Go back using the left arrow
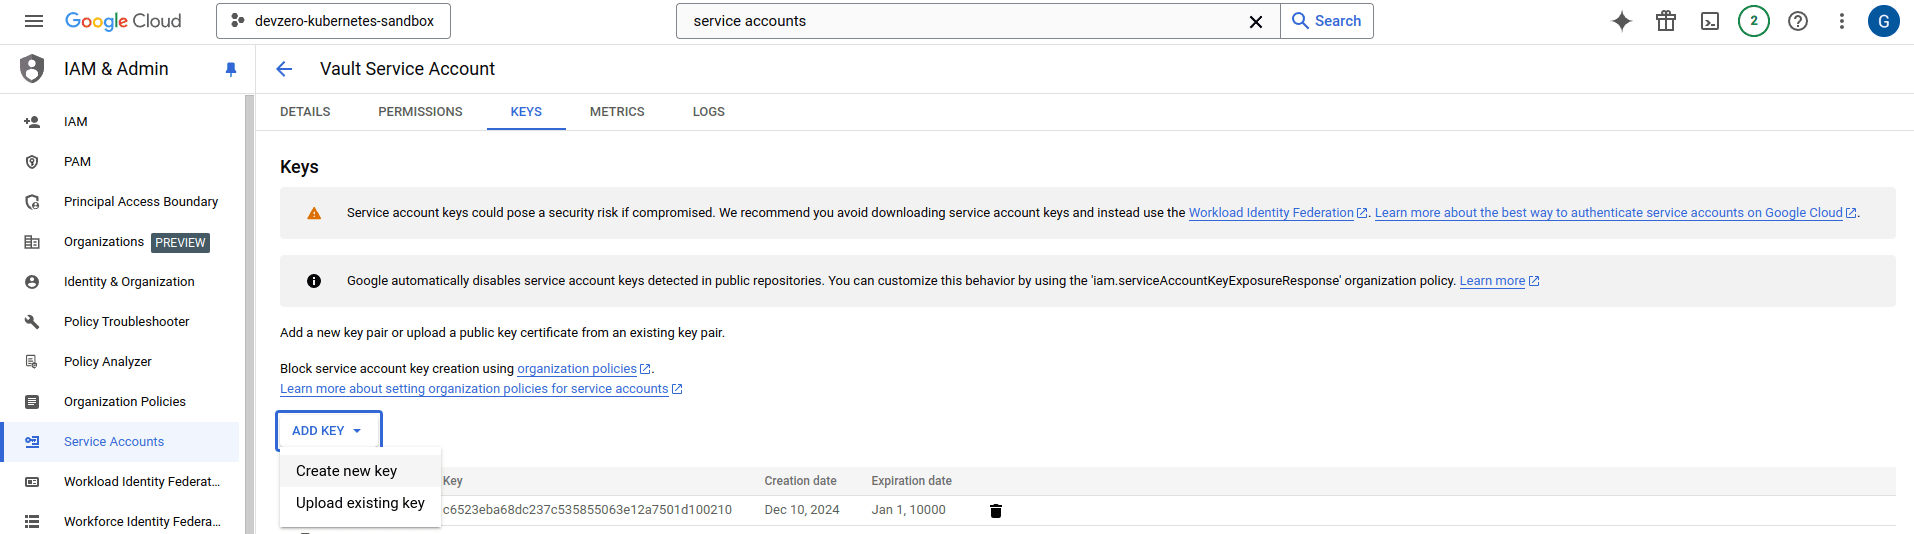 (x=284, y=69)
